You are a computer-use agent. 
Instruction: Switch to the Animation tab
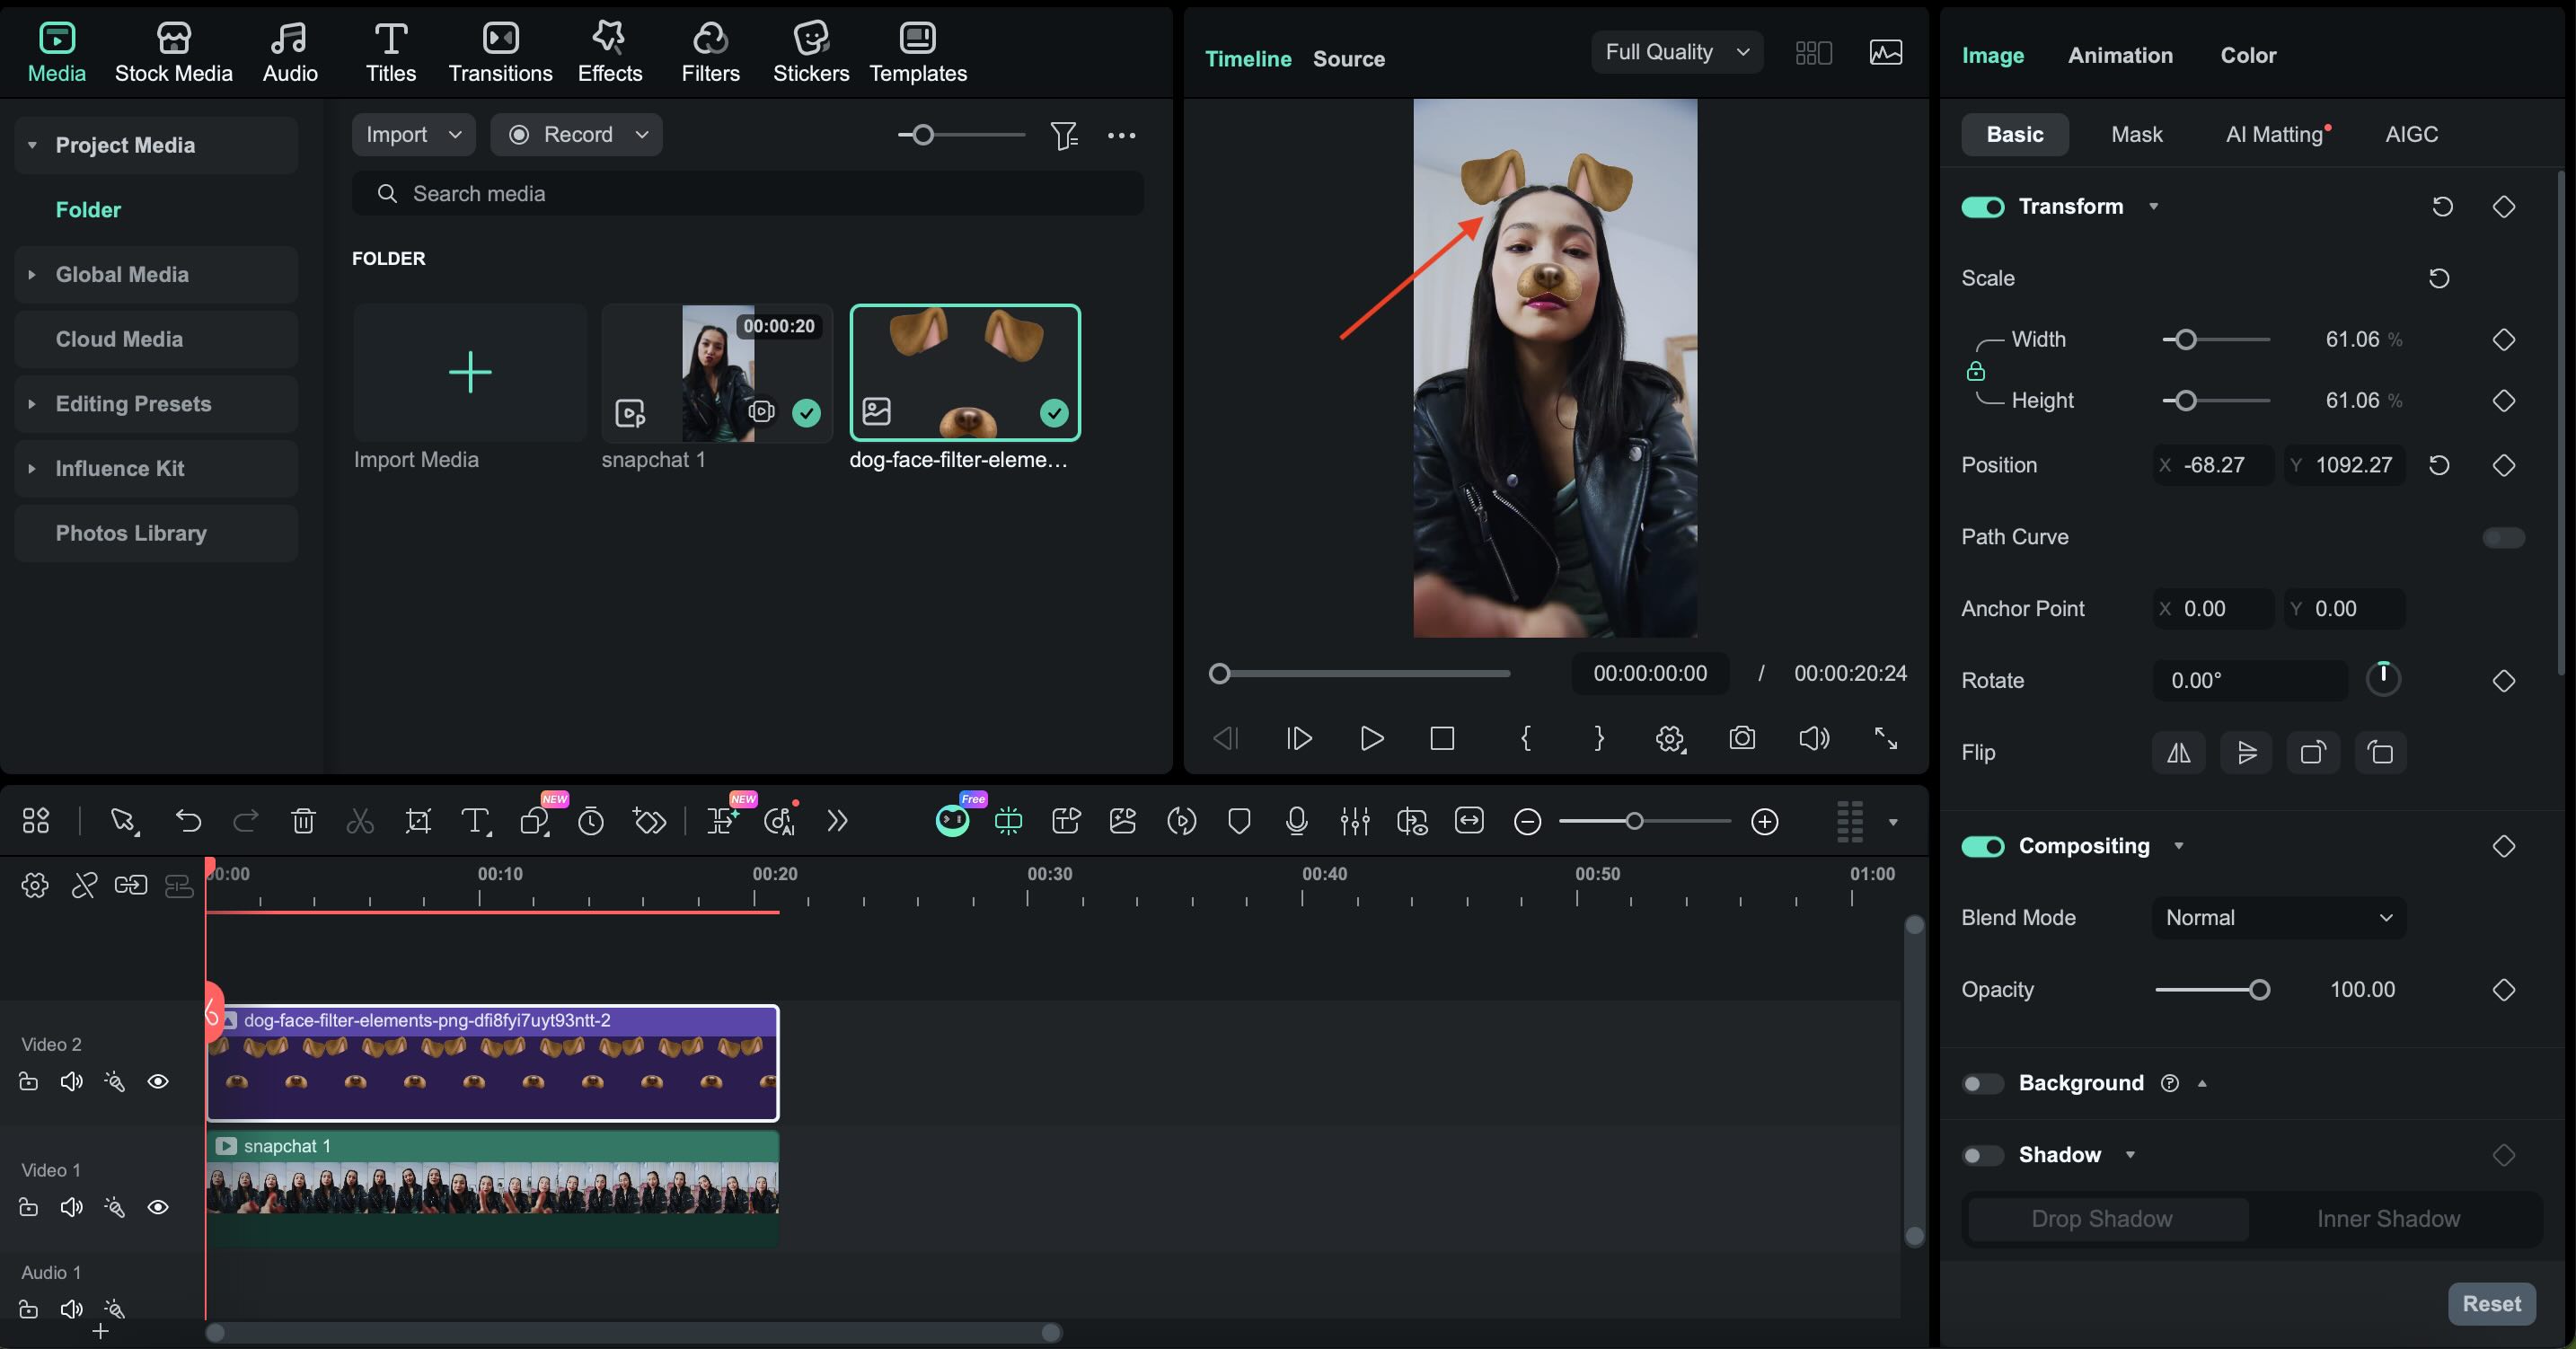2120,55
